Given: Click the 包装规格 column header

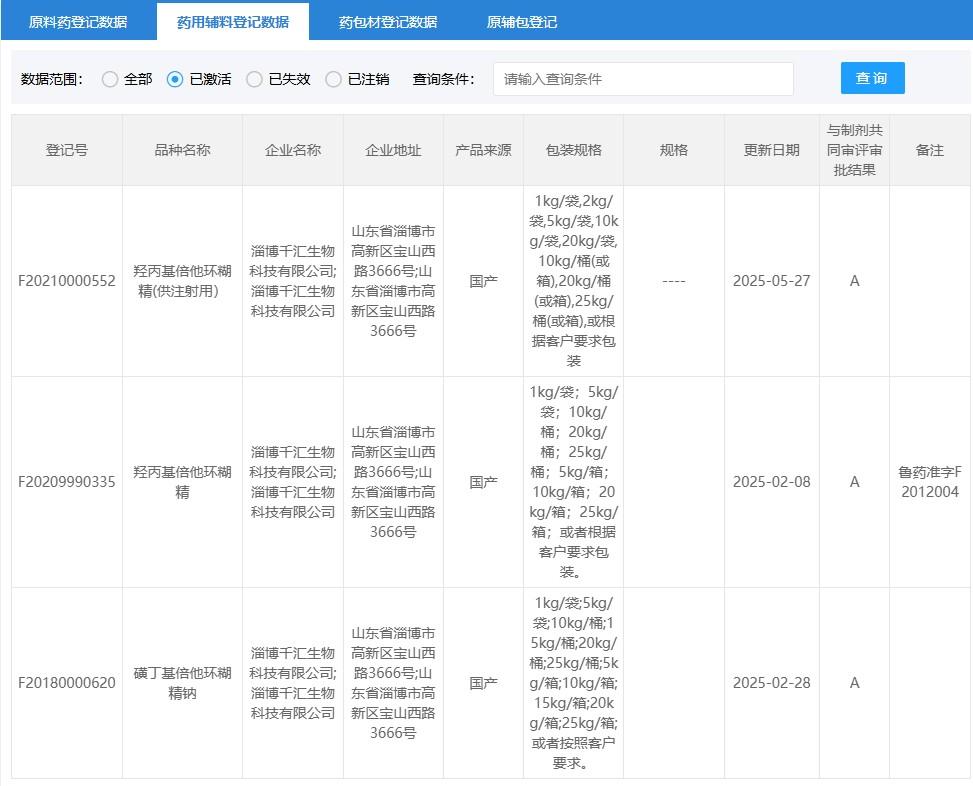Looking at the screenshot, I should [573, 150].
